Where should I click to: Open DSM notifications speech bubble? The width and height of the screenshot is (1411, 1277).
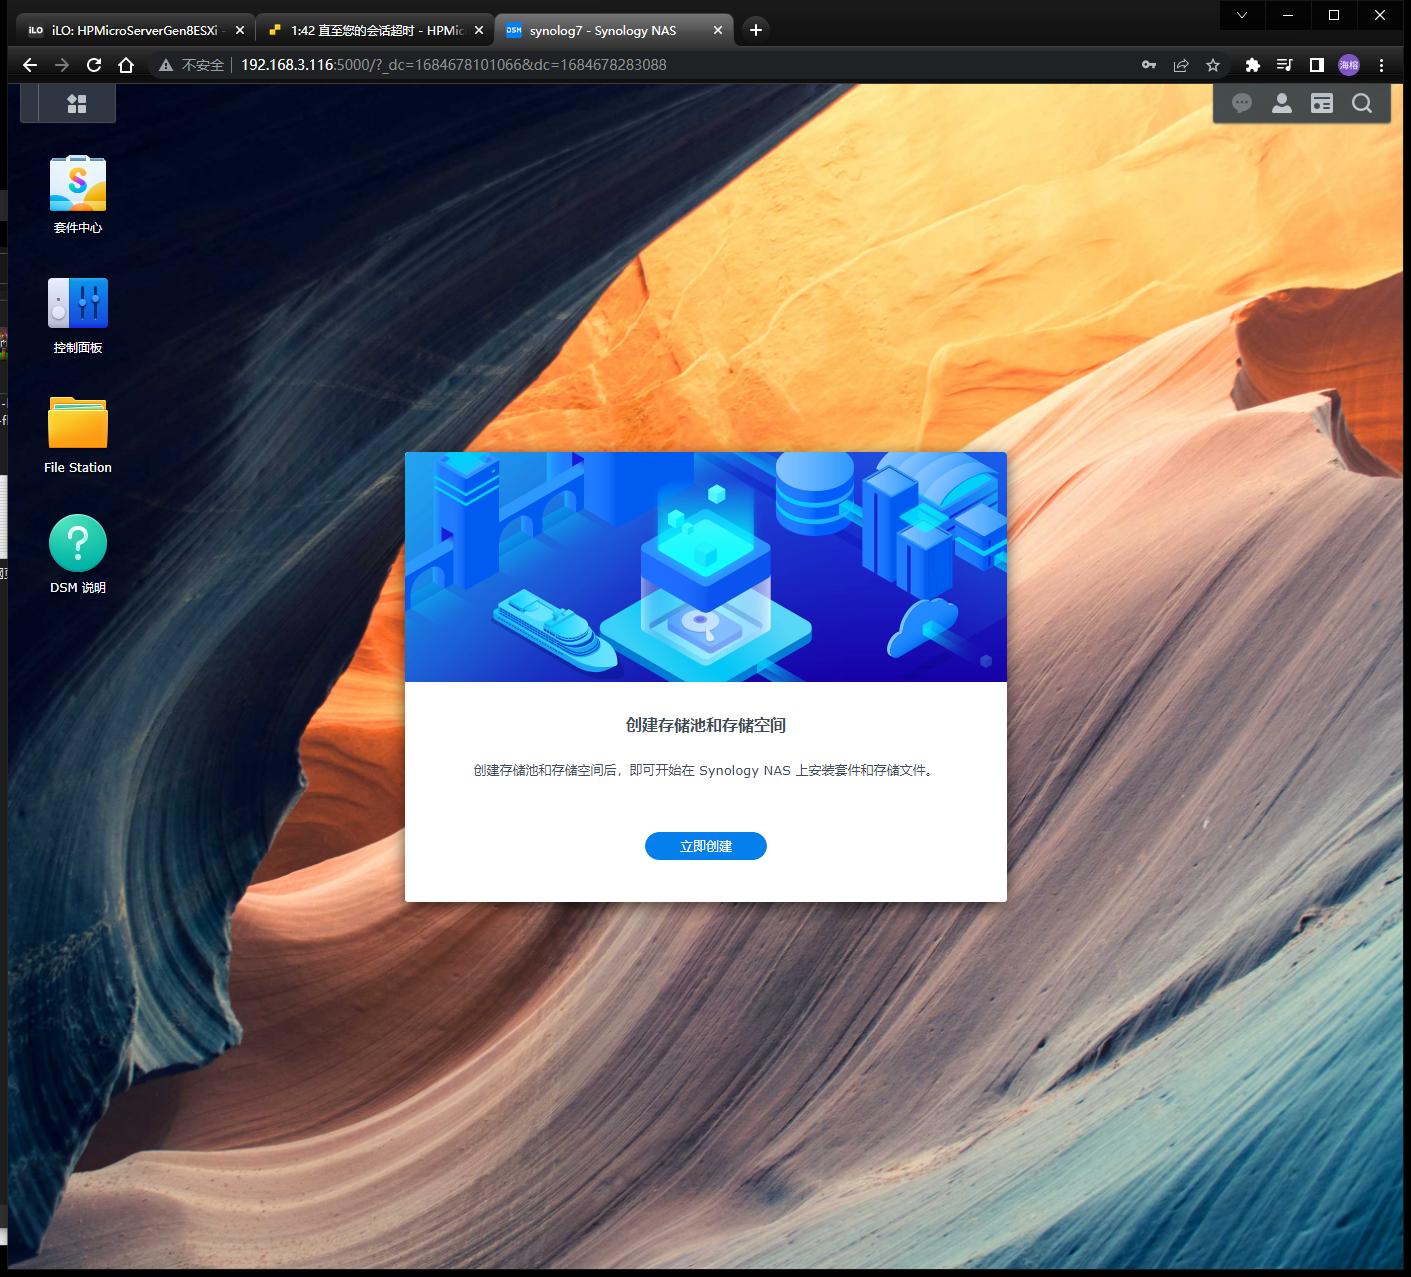1242,103
